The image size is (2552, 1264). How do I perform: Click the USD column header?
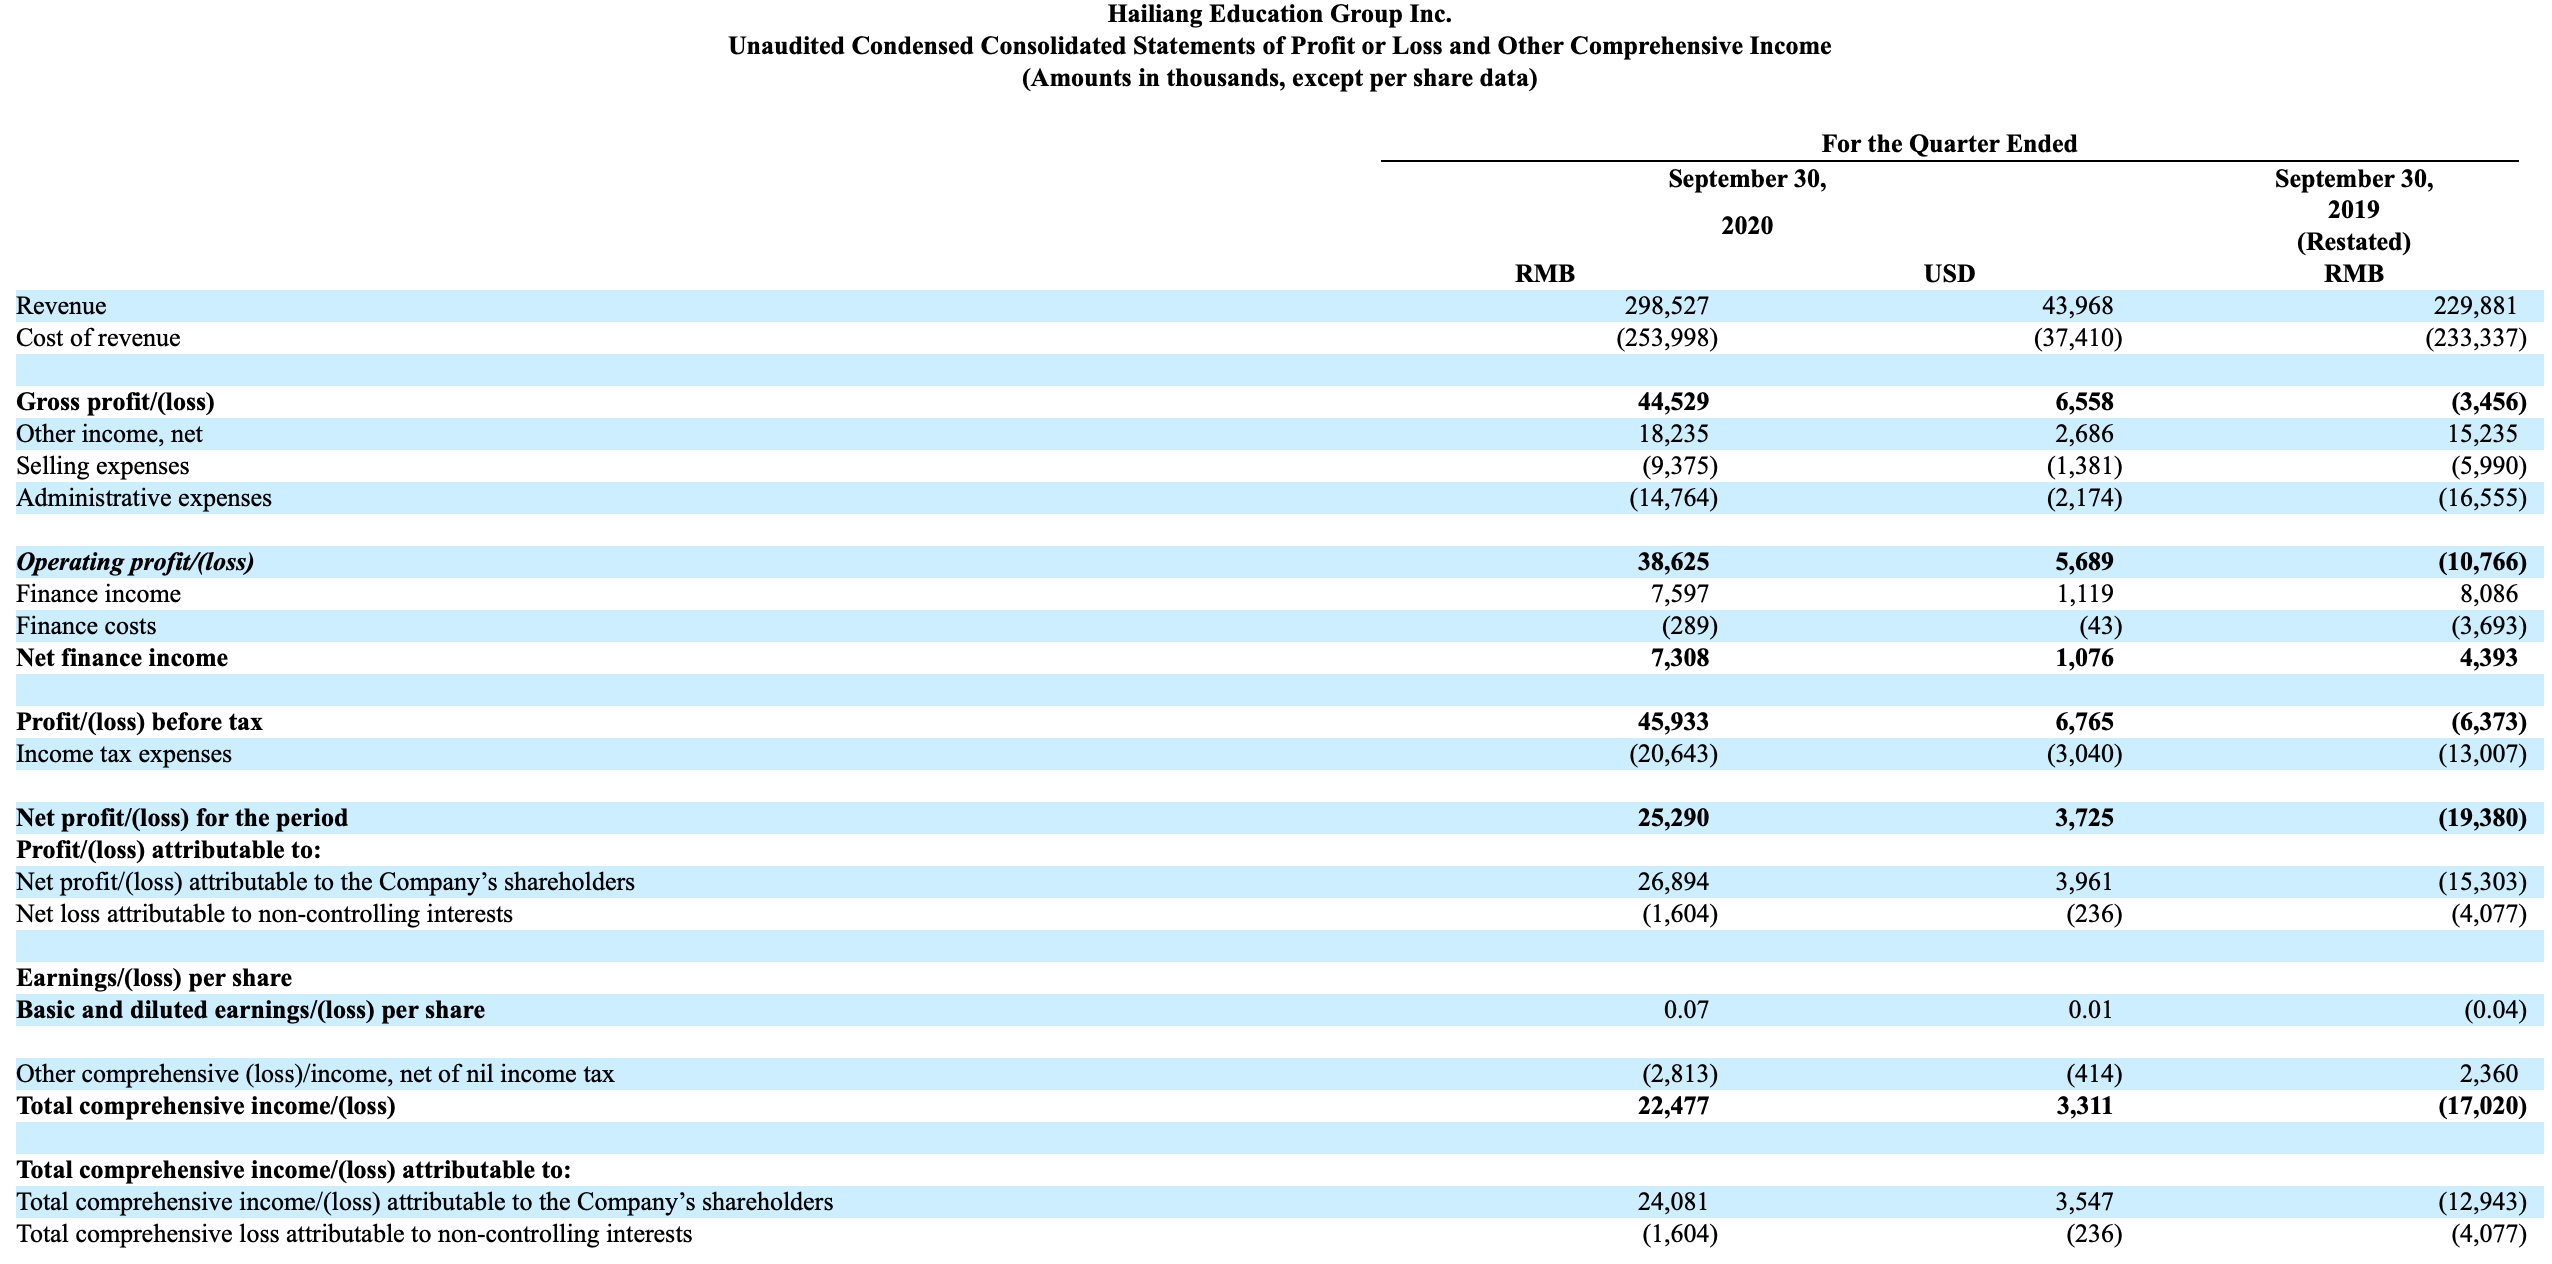point(1949,274)
